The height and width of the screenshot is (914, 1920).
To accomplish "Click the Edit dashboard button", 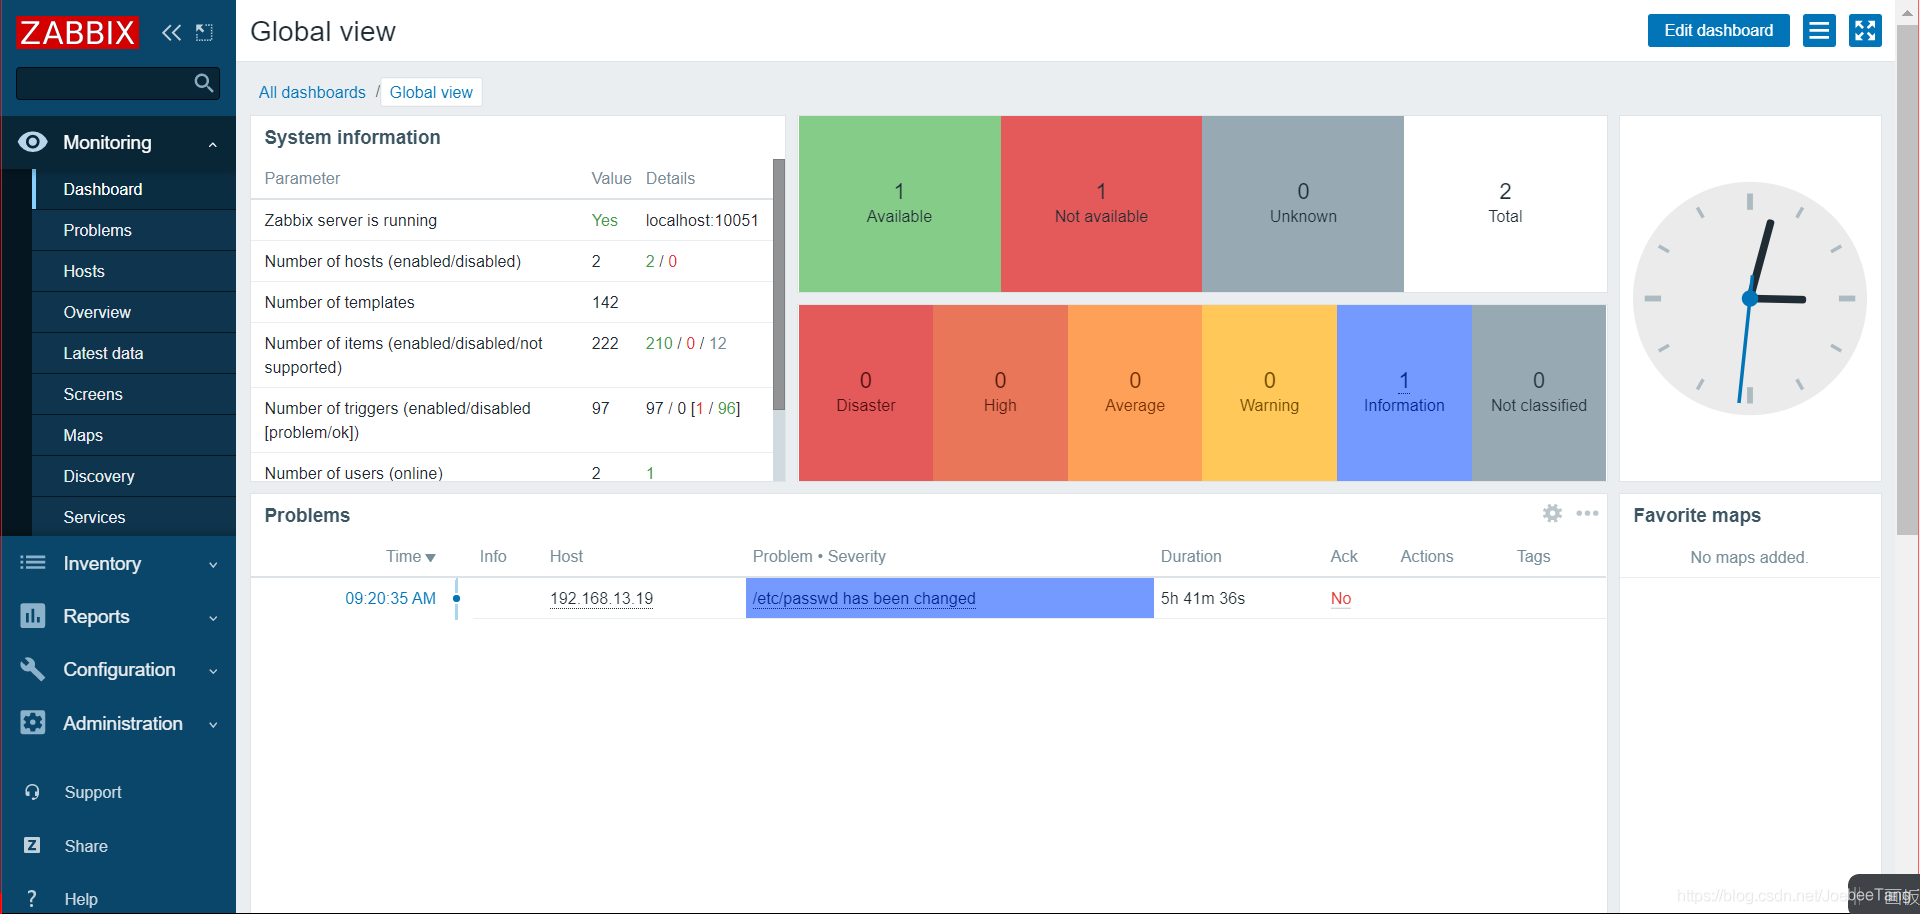I will (x=1718, y=31).
